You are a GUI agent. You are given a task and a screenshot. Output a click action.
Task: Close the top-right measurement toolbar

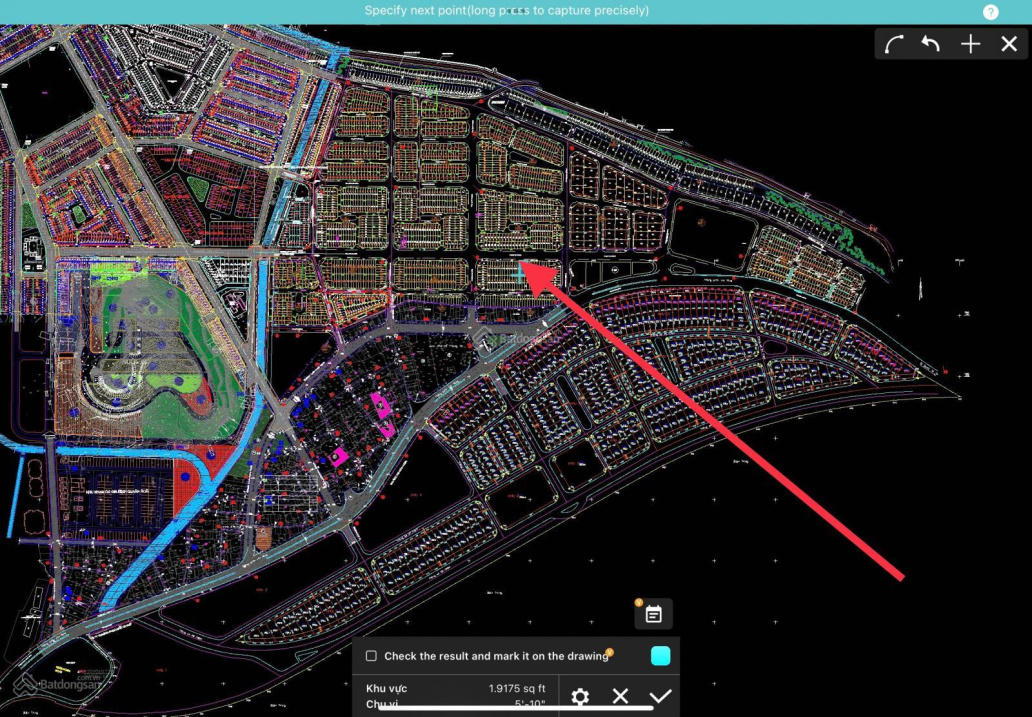tap(1009, 44)
